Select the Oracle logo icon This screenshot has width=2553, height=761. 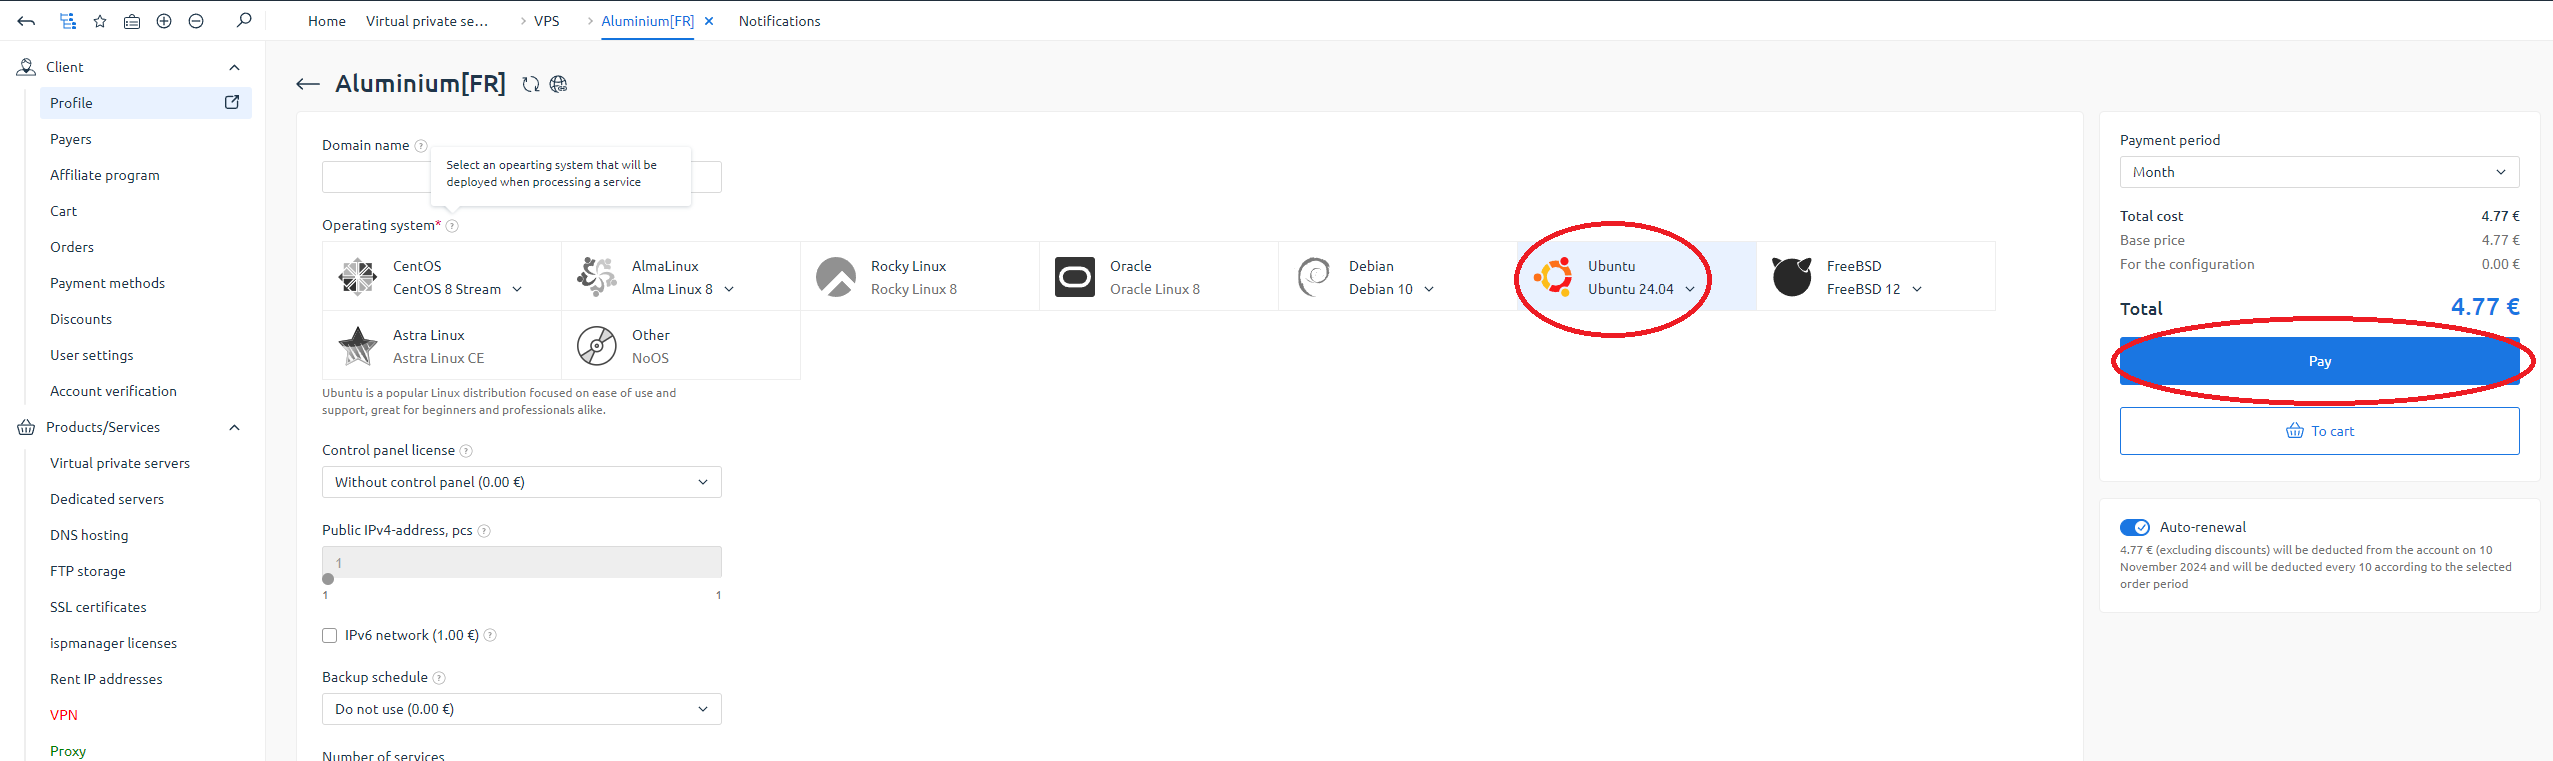[x=1075, y=277]
